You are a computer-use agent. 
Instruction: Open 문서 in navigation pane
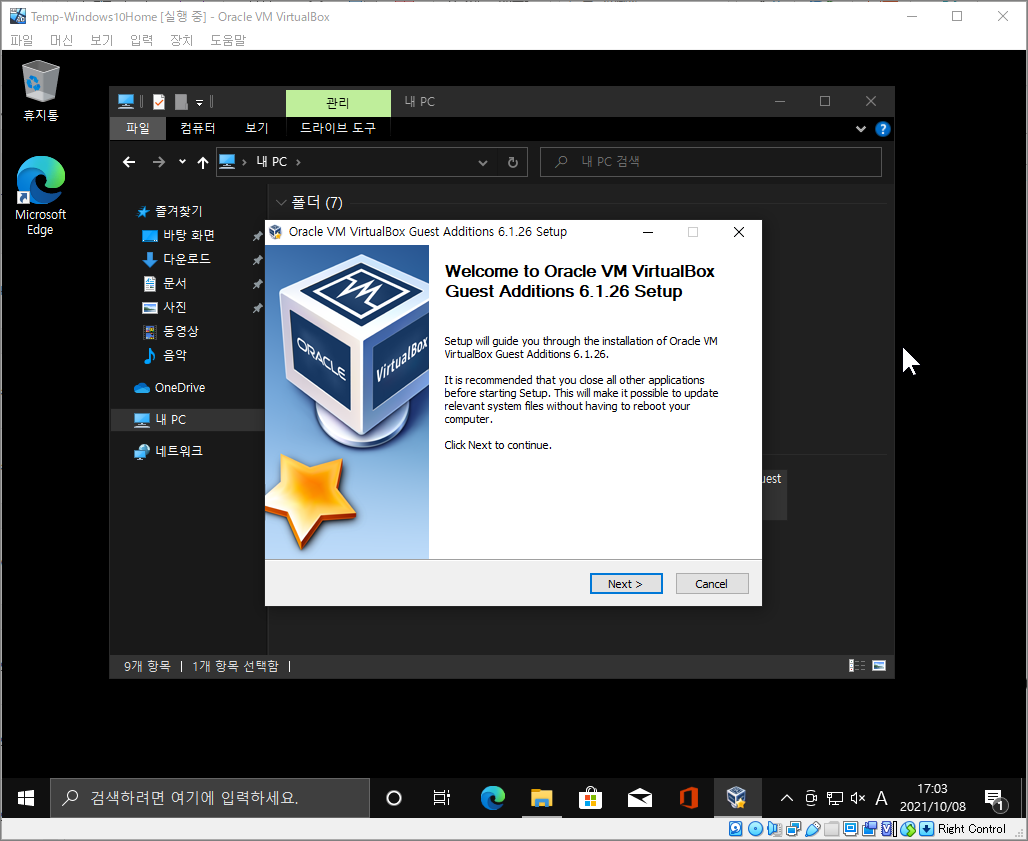point(165,283)
